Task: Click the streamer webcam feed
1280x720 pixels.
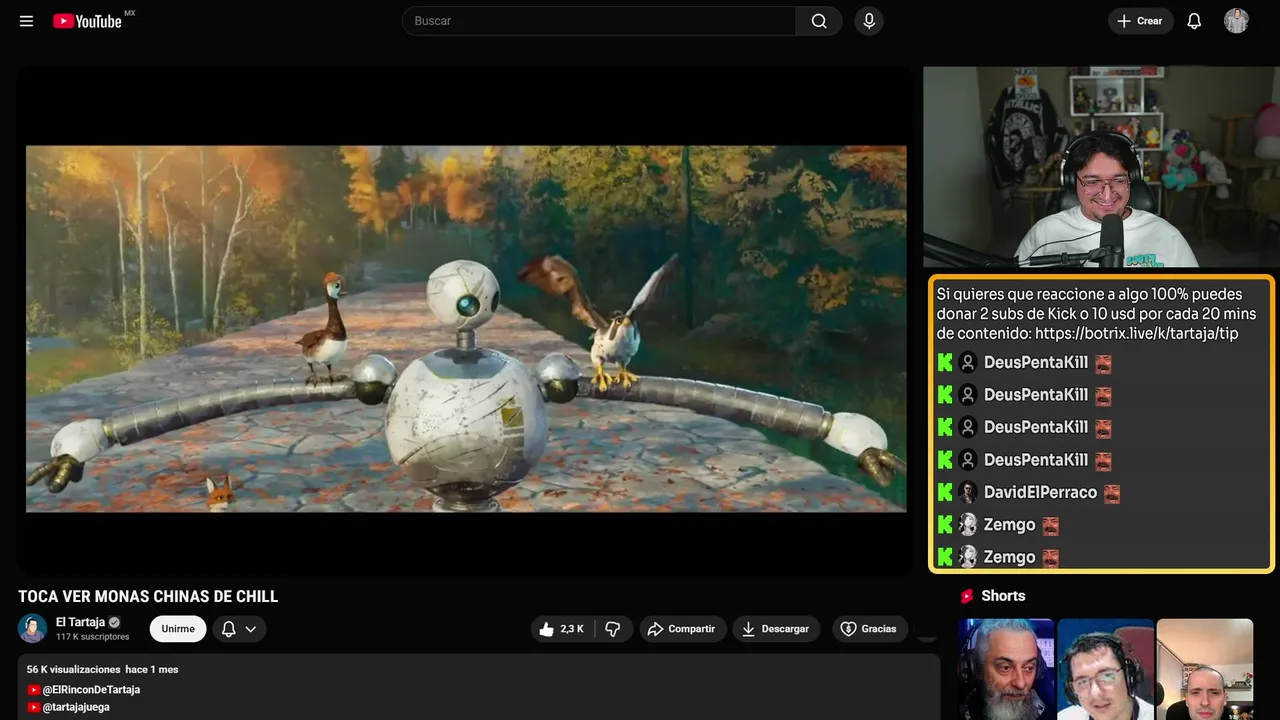Action: click(1099, 167)
